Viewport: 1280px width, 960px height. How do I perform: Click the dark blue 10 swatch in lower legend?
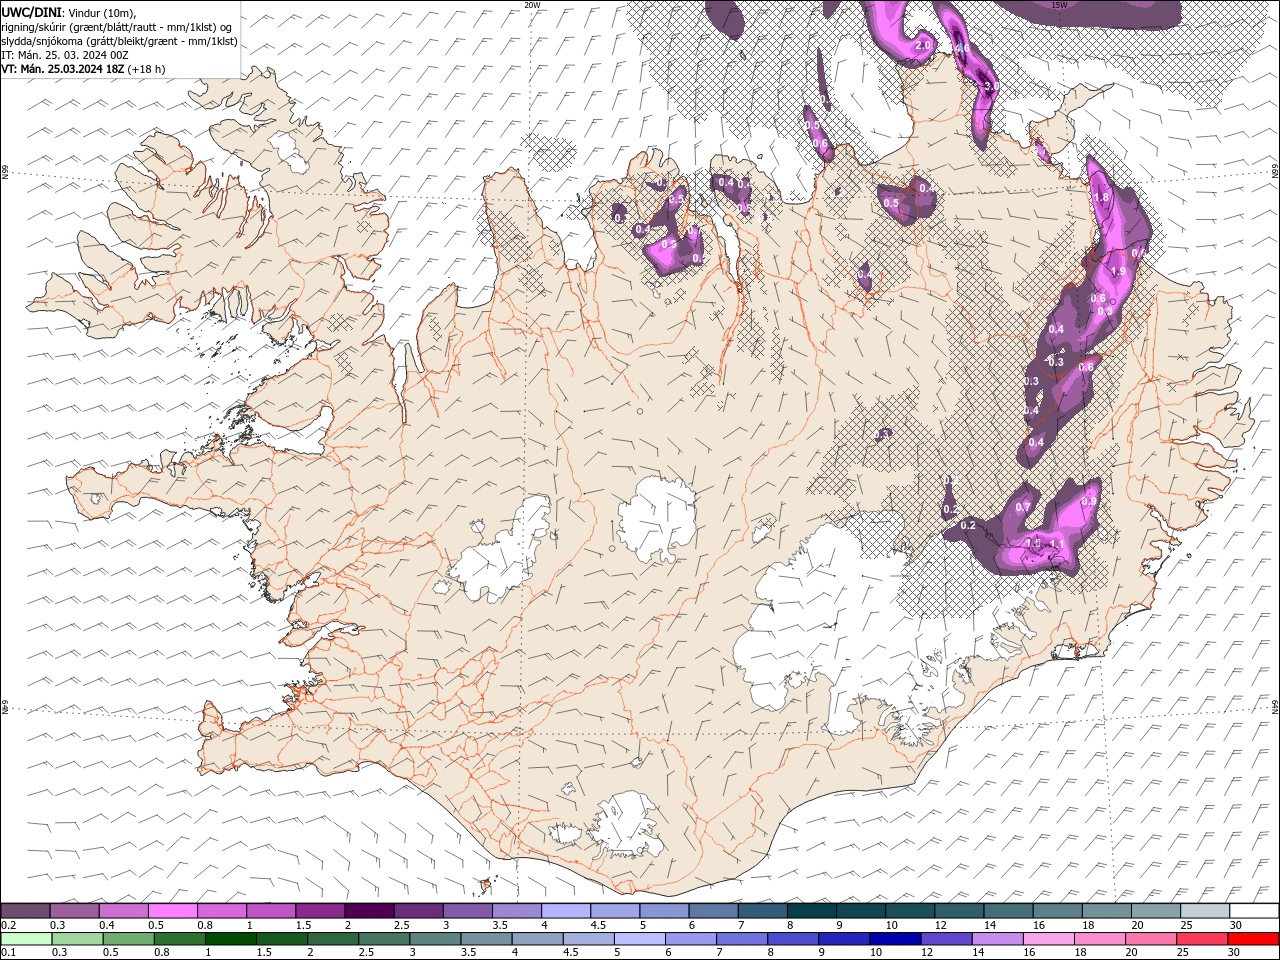click(894, 939)
